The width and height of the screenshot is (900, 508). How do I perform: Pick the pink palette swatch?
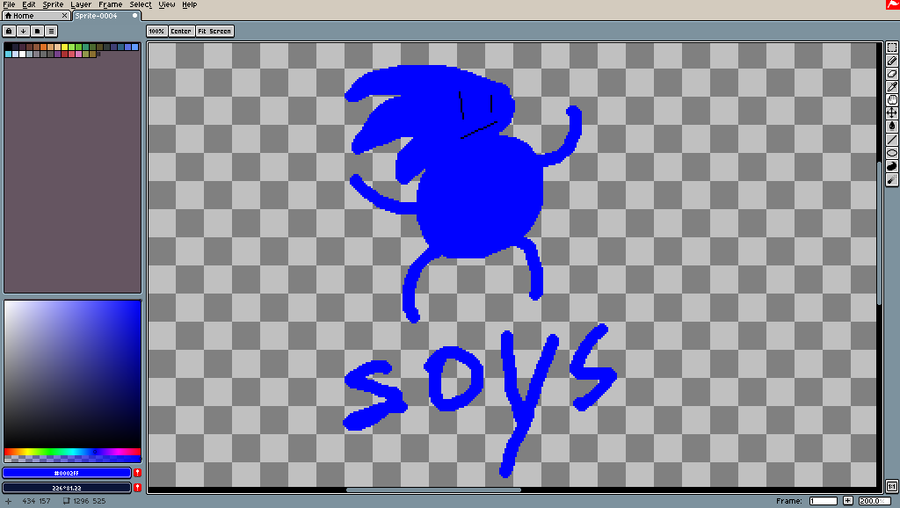click(x=79, y=54)
